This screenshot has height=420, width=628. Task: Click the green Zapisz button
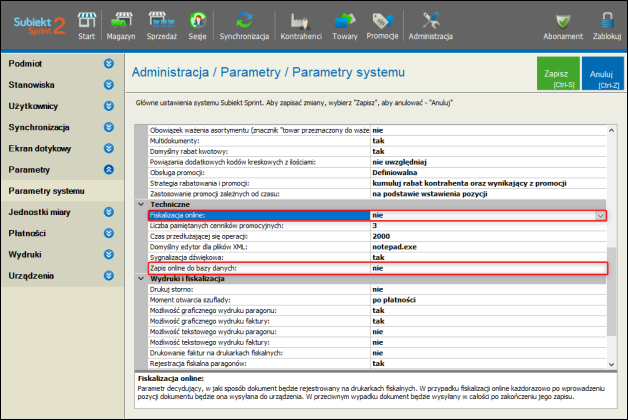558,73
